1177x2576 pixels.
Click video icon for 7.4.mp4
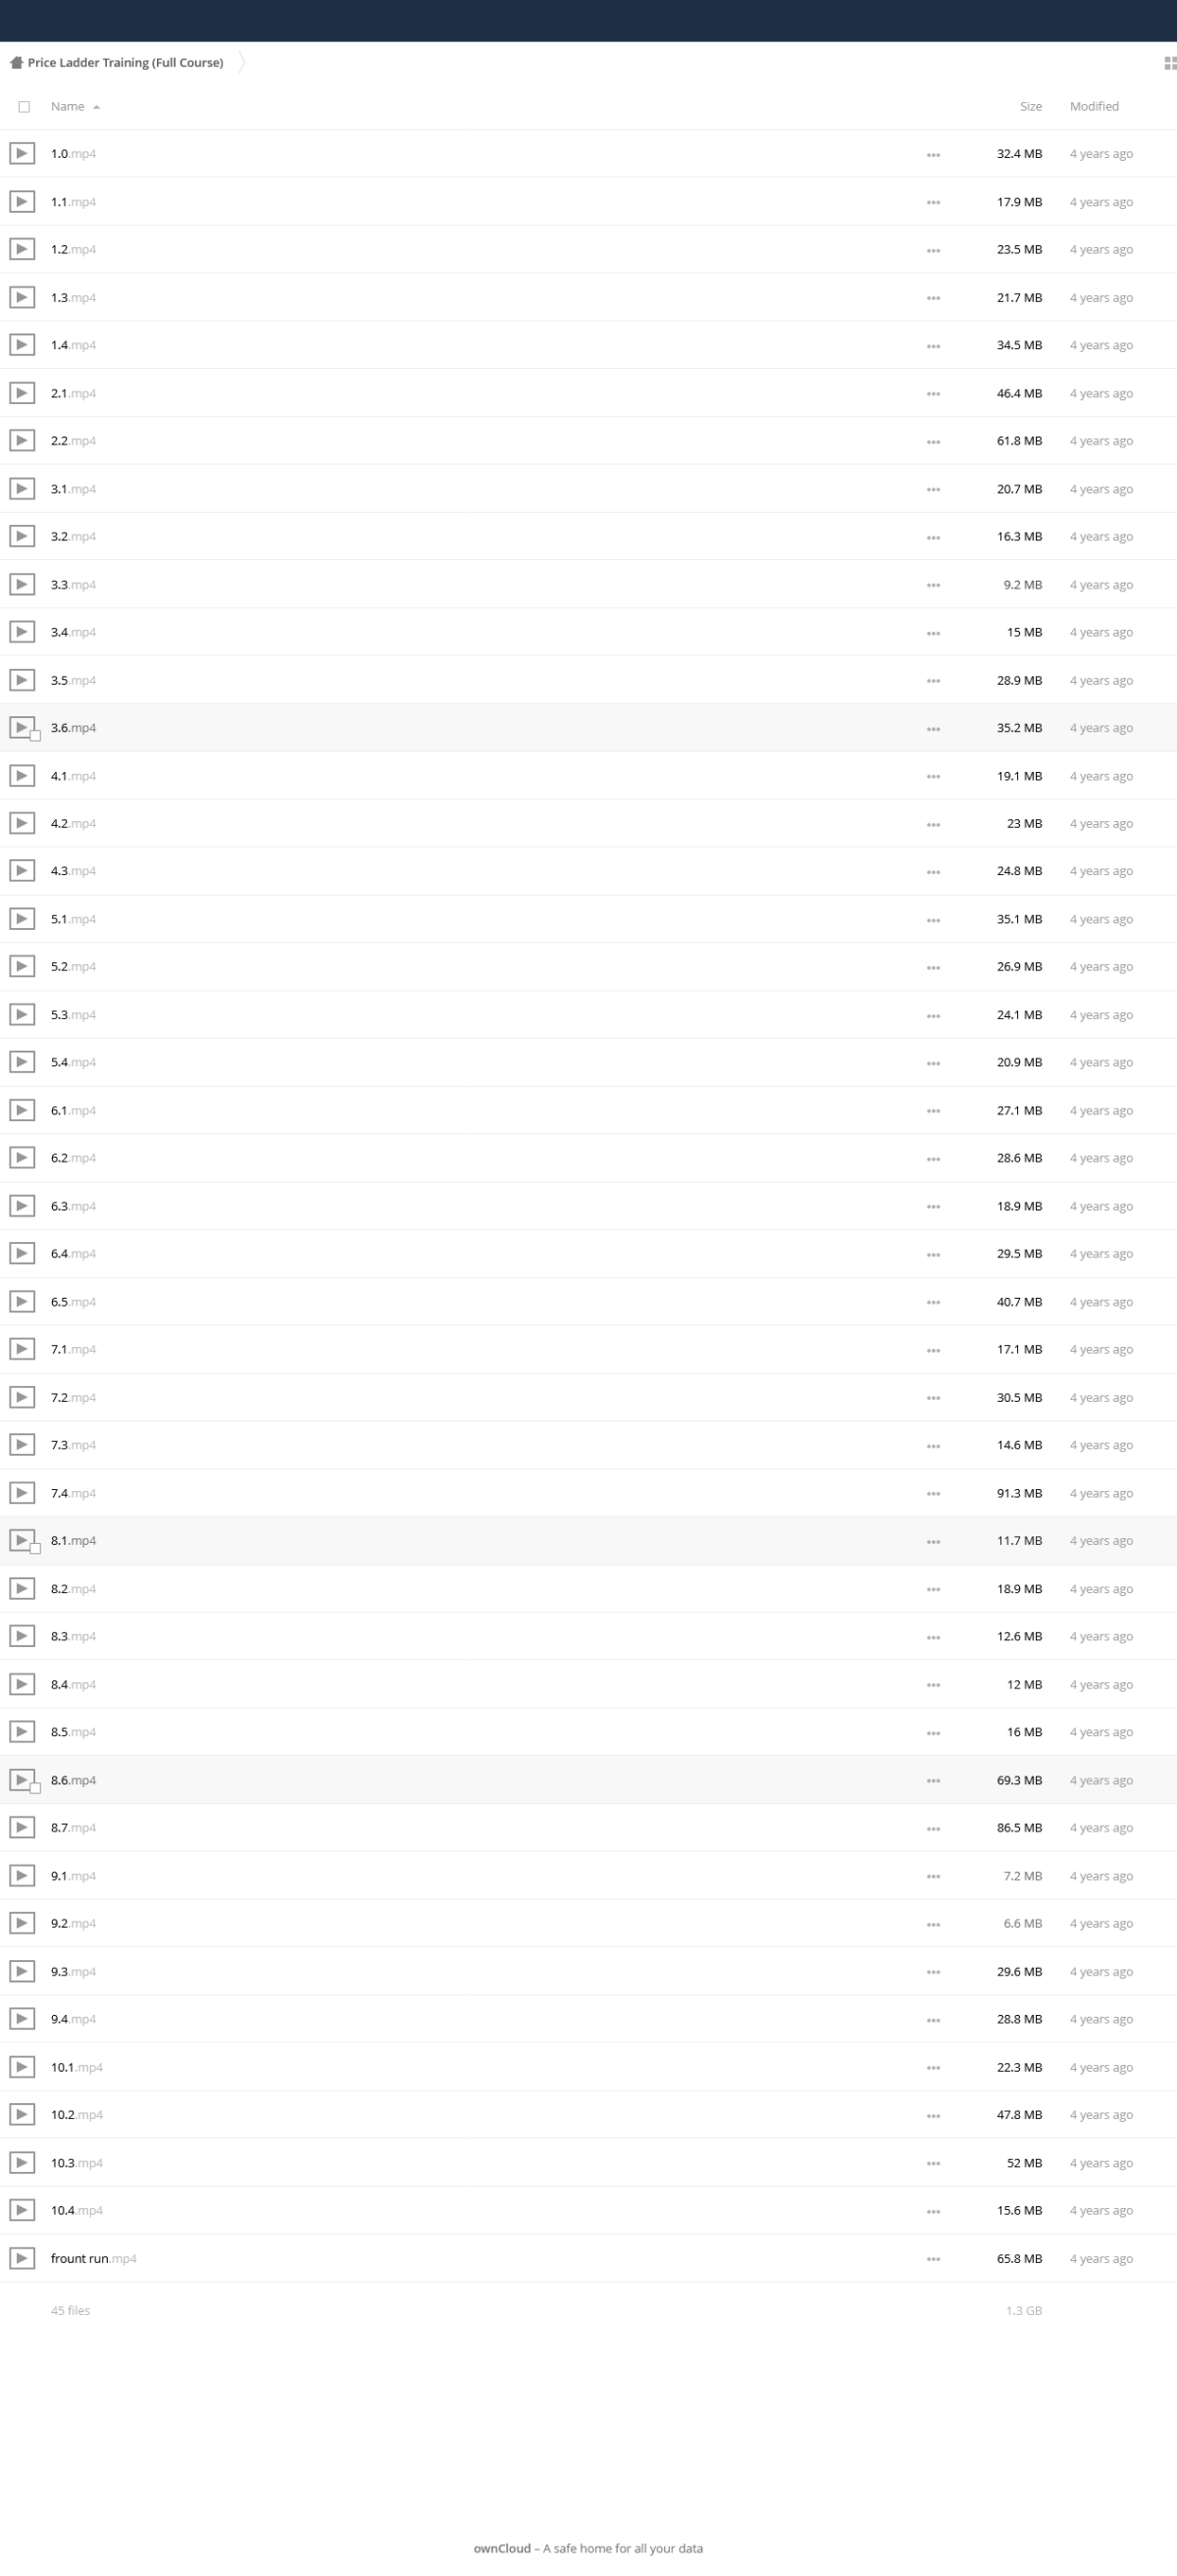coord(22,1492)
